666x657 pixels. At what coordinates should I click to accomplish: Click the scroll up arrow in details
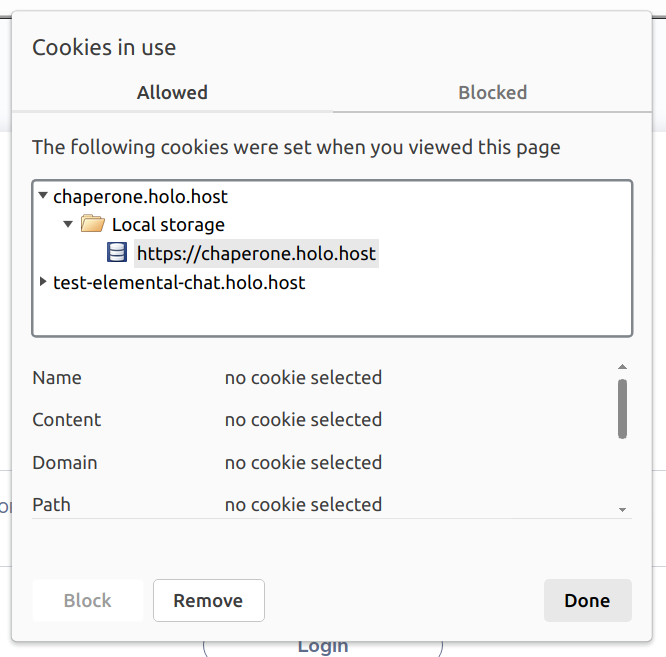coord(622,367)
